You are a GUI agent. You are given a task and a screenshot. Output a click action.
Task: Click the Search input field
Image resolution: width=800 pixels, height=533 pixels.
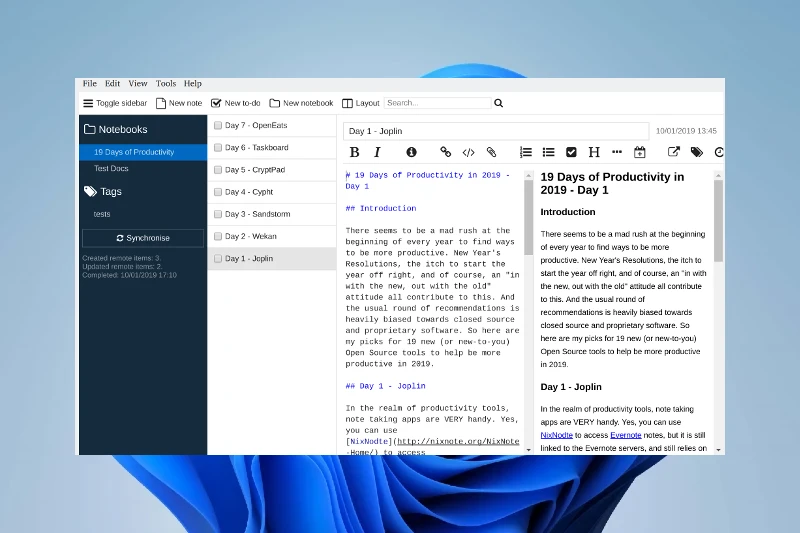438,103
